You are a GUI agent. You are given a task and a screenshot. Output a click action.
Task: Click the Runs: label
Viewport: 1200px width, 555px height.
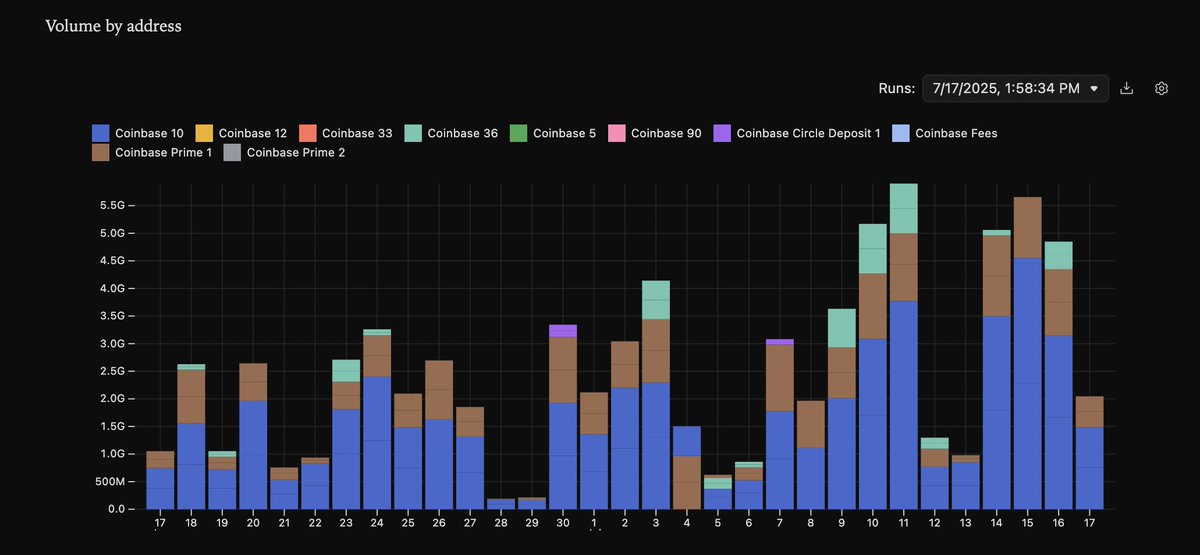pos(896,89)
